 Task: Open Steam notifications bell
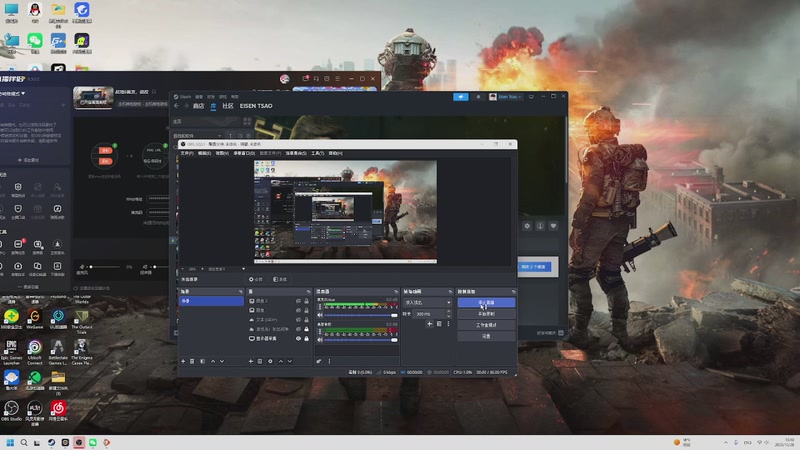pos(478,96)
